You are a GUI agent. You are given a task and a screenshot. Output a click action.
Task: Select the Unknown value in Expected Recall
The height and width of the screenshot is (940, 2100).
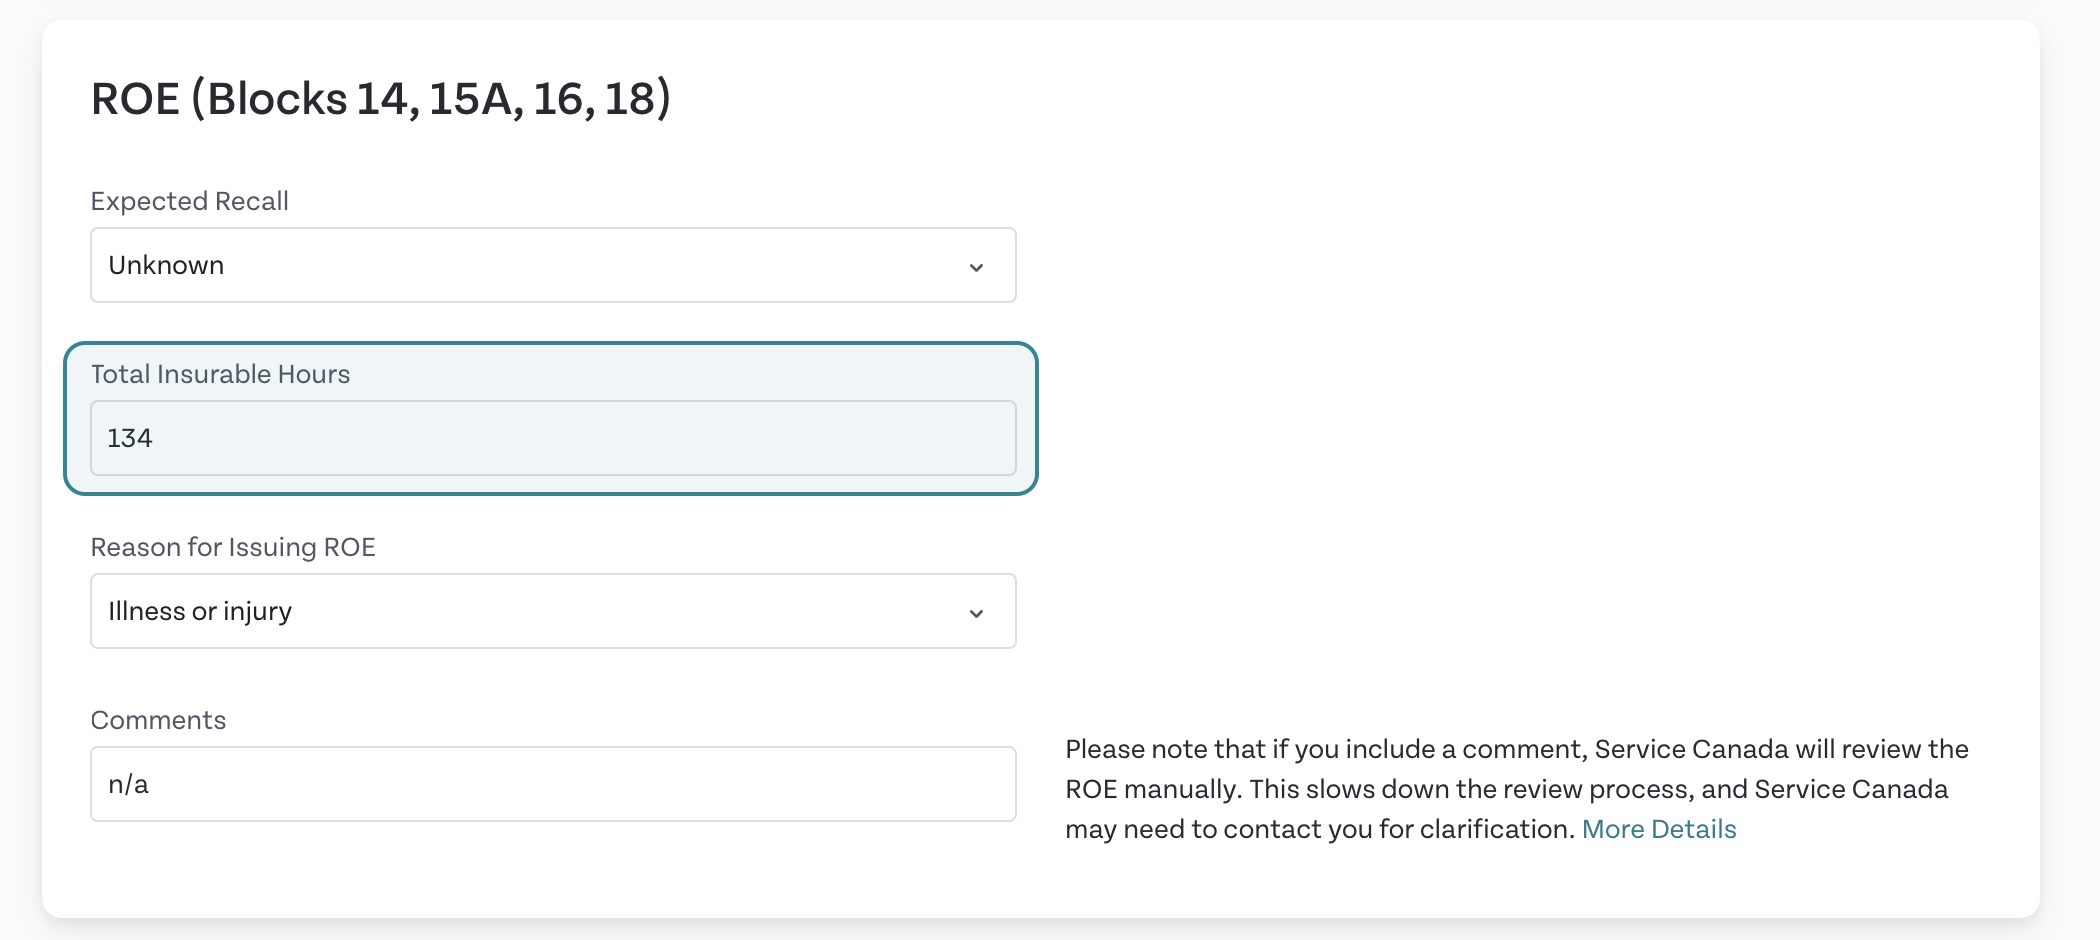pyautogui.click(x=166, y=265)
